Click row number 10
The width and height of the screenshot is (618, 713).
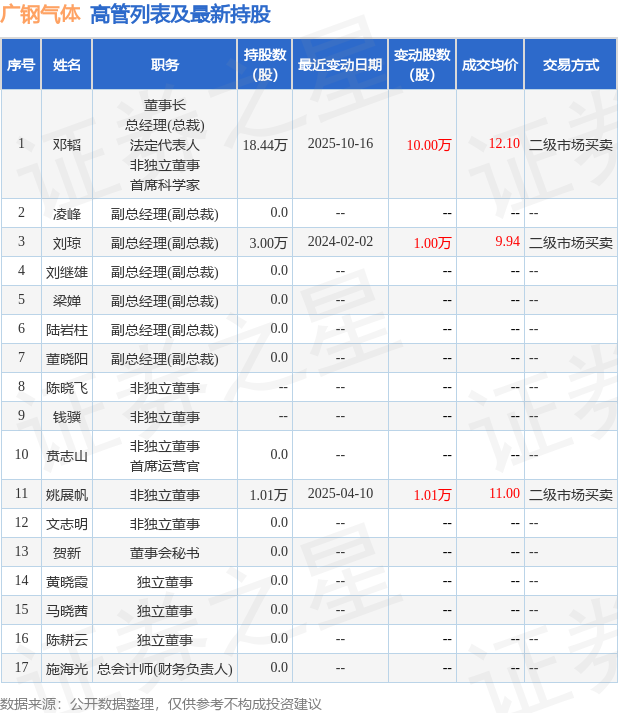pos(21,454)
